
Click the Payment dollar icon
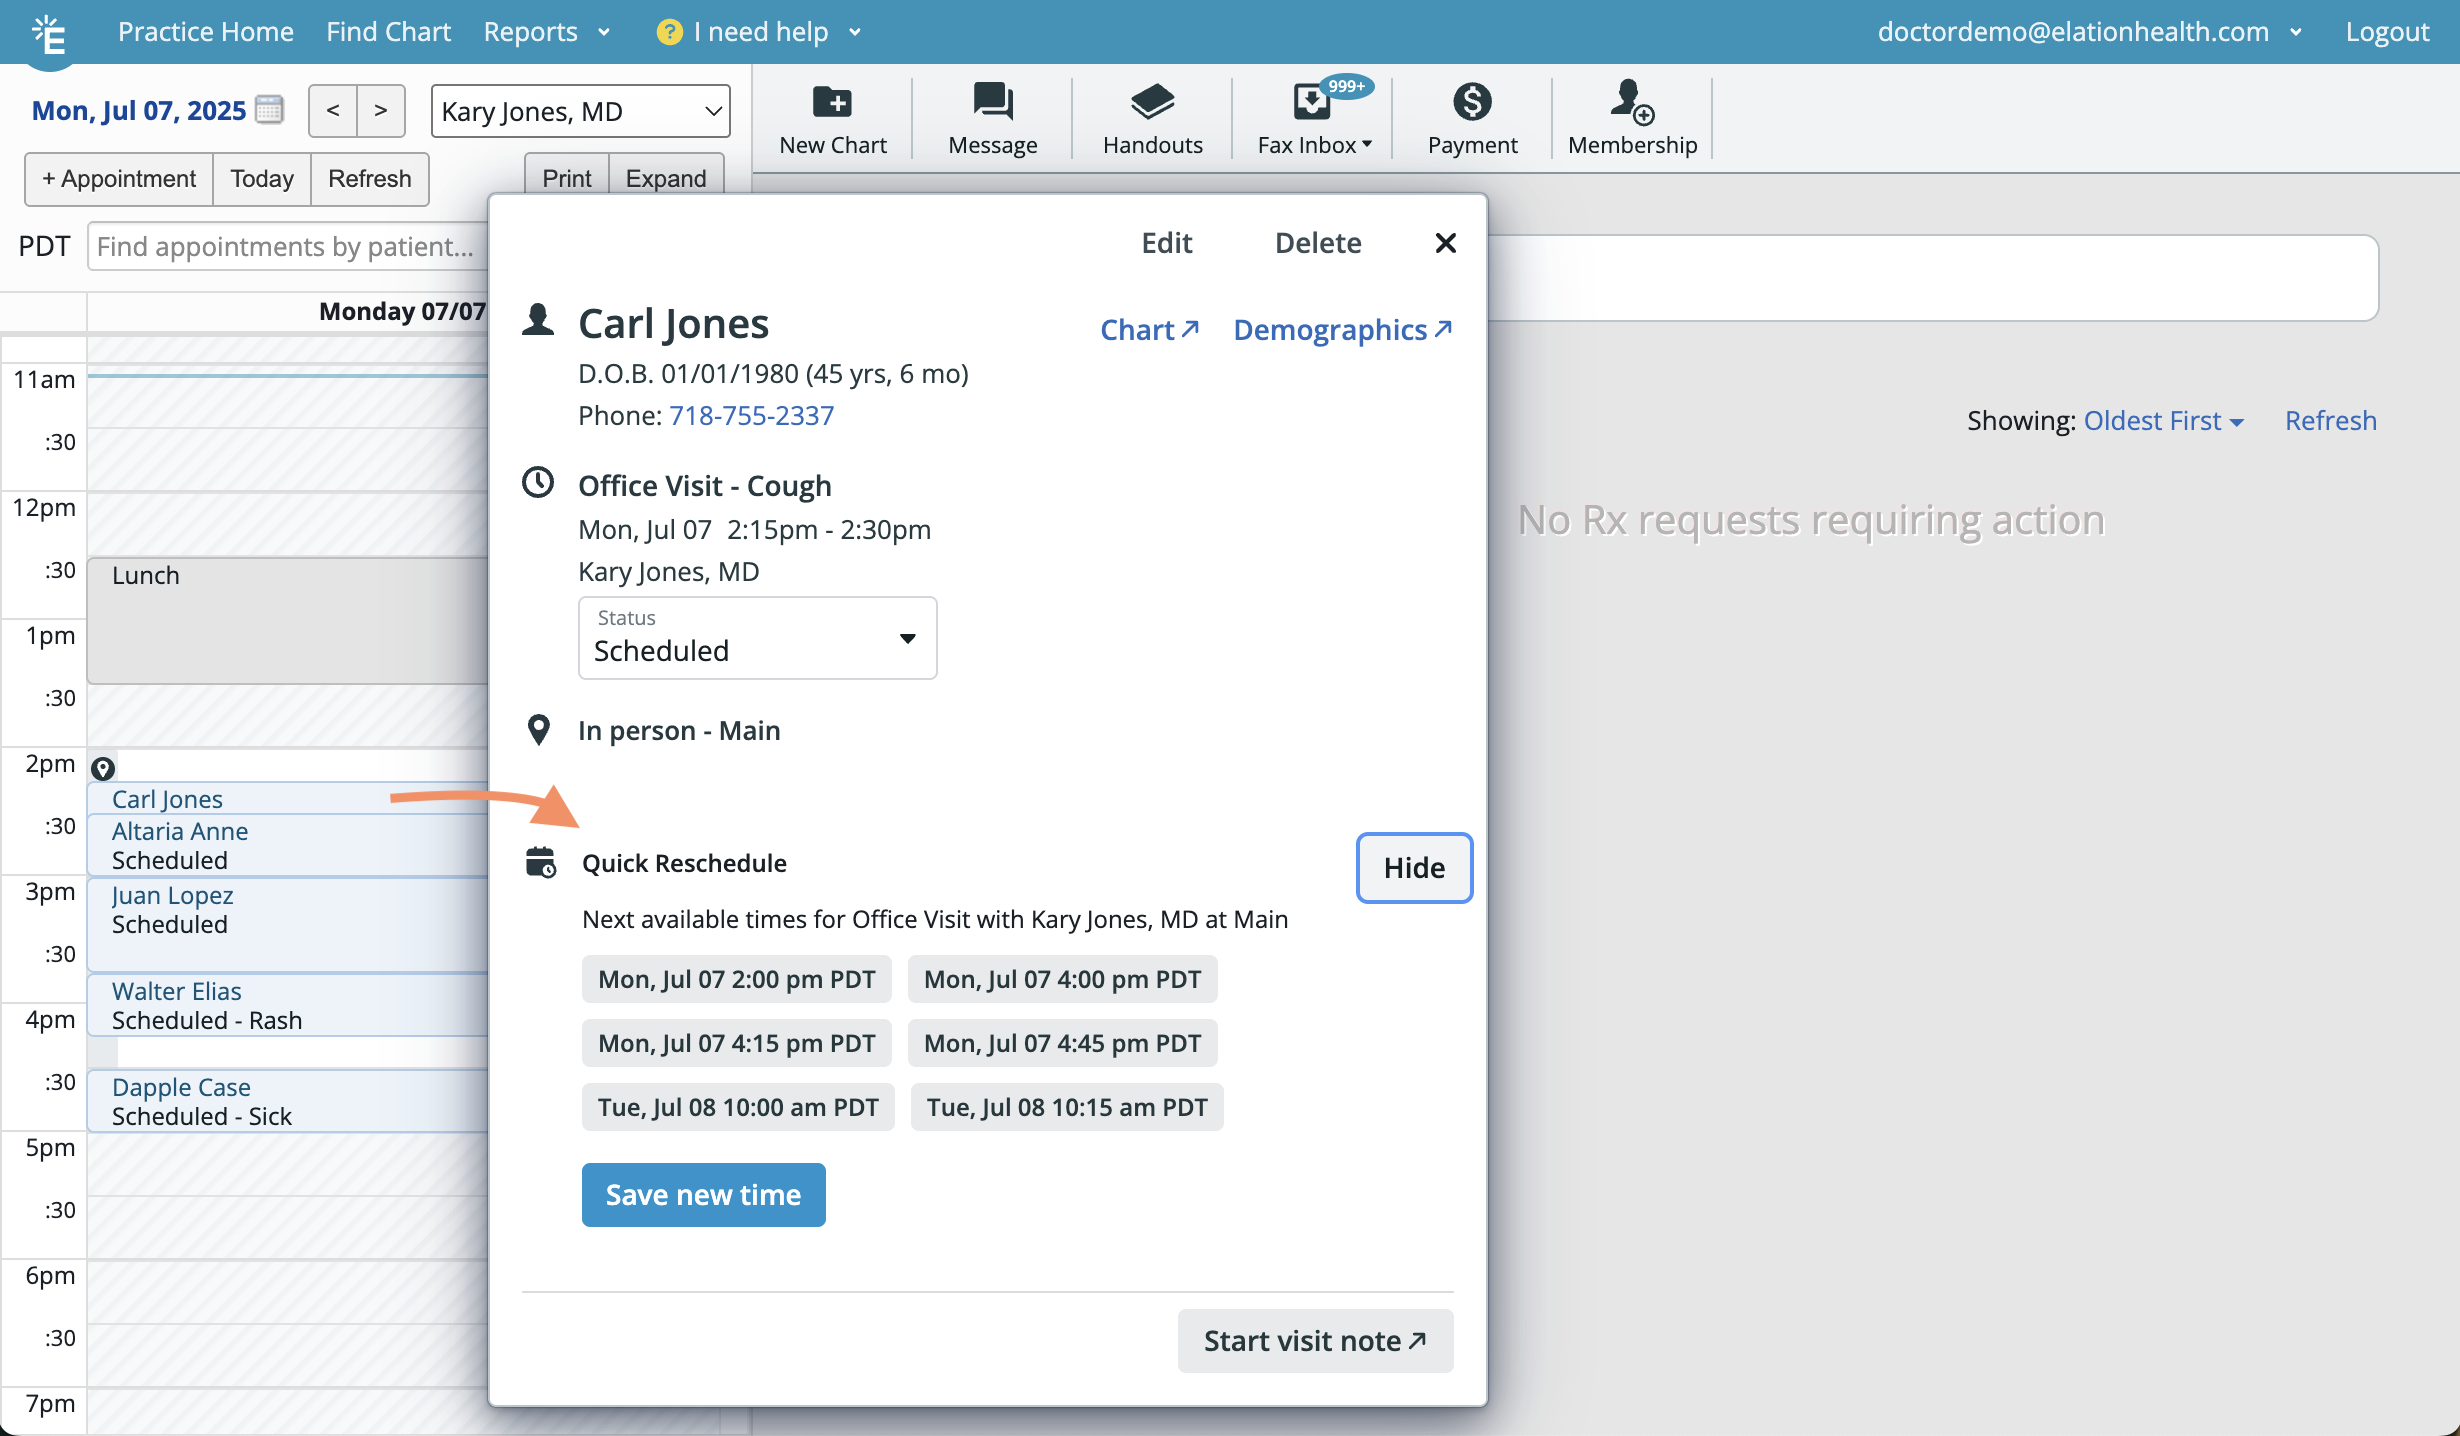[1472, 102]
